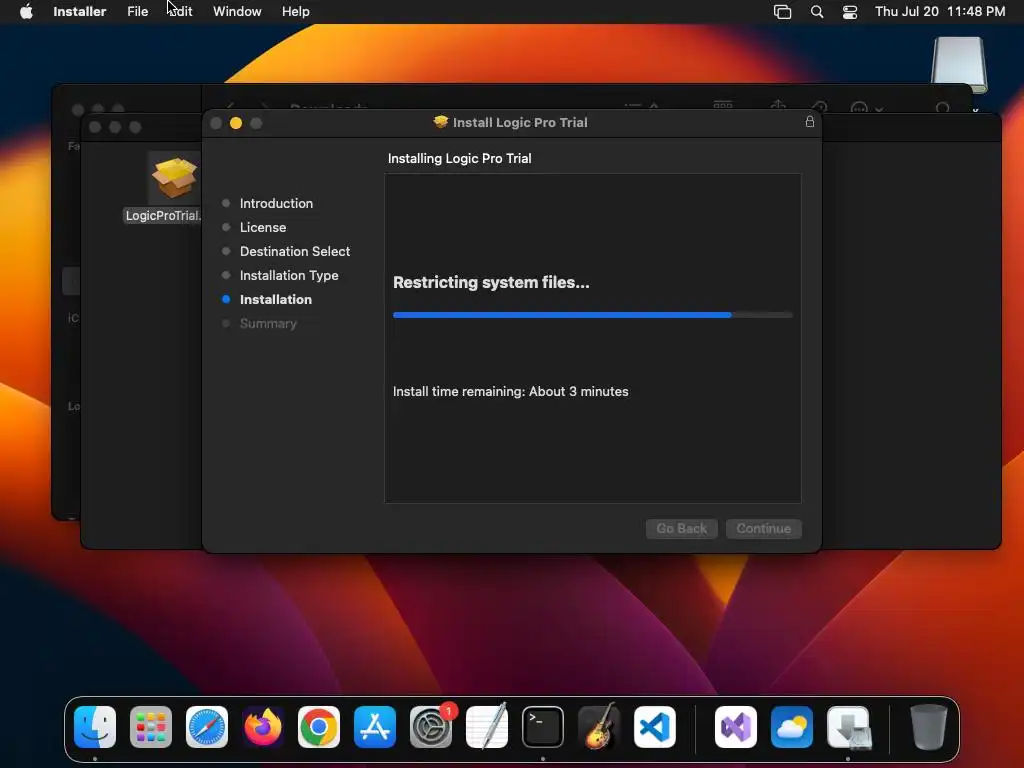Open the Installer menu
The height and width of the screenshot is (768, 1024).
pyautogui.click(x=80, y=11)
